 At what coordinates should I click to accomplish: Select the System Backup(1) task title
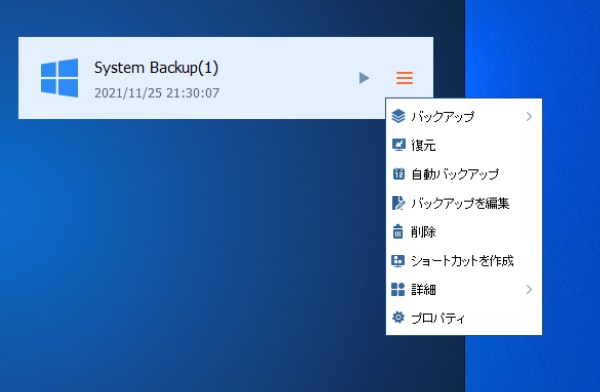(156, 68)
